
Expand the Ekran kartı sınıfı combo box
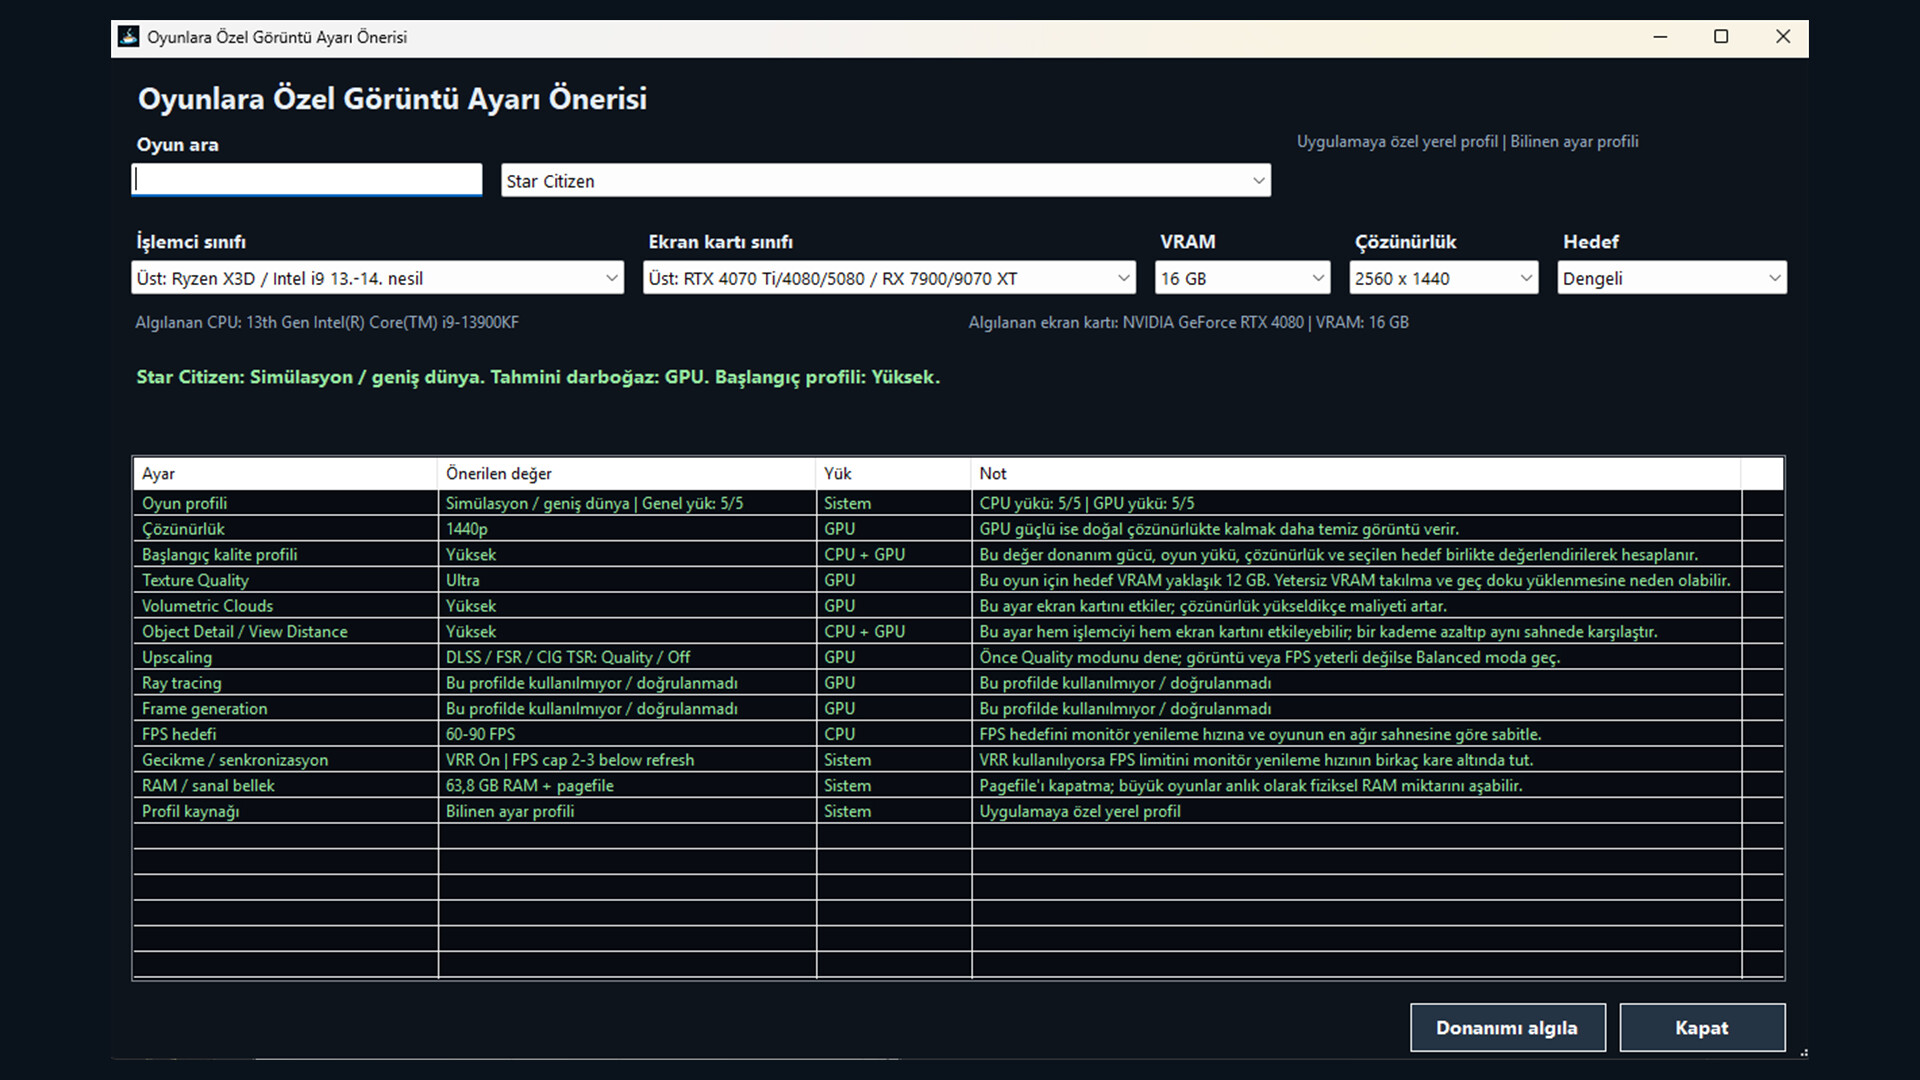coord(889,278)
